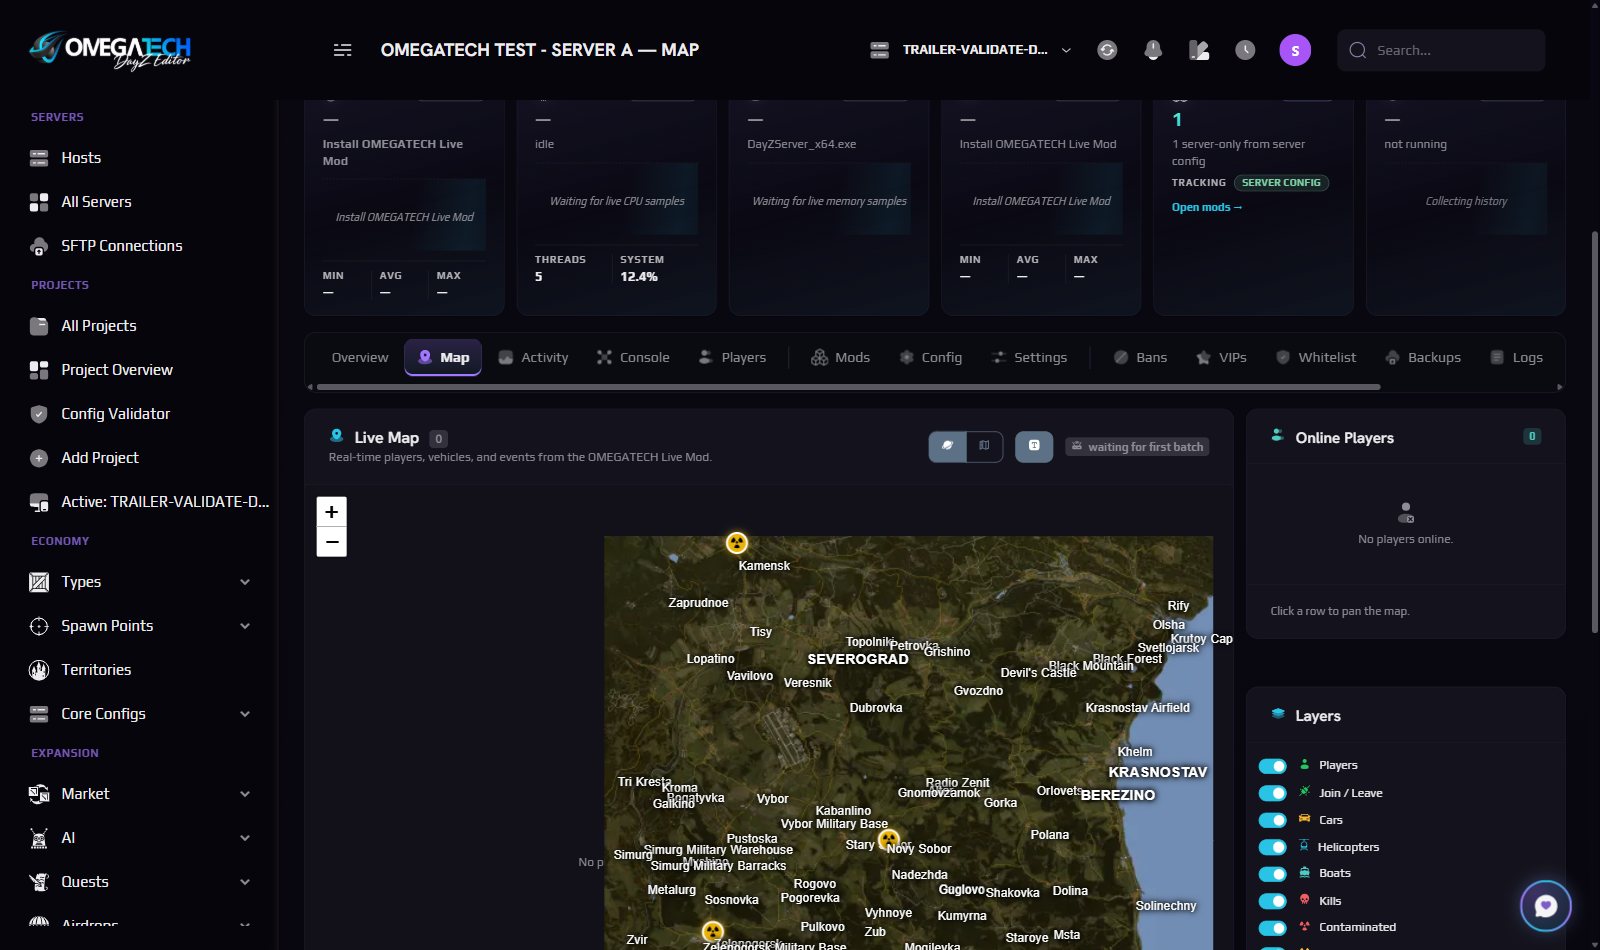Expand the Quests sidebar section
The image size is (1600, 950).
(140, 882)
